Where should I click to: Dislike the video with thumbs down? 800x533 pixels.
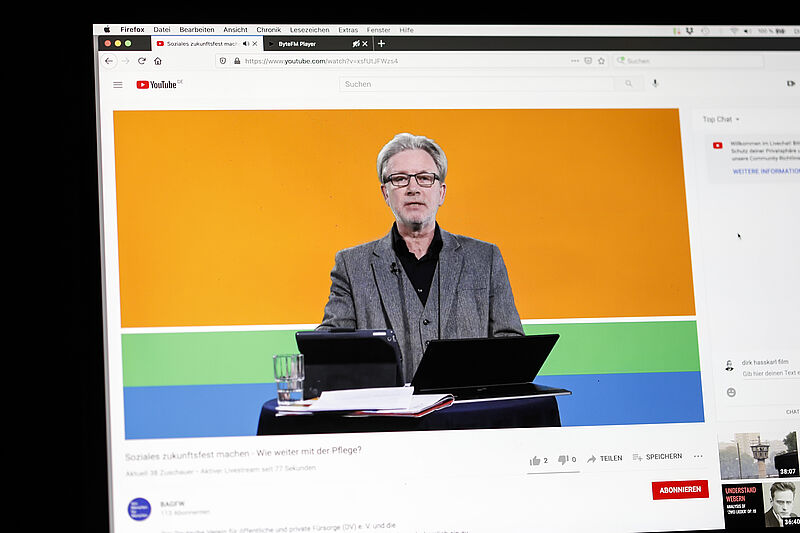pyautogui.click(x=567, y=460)
